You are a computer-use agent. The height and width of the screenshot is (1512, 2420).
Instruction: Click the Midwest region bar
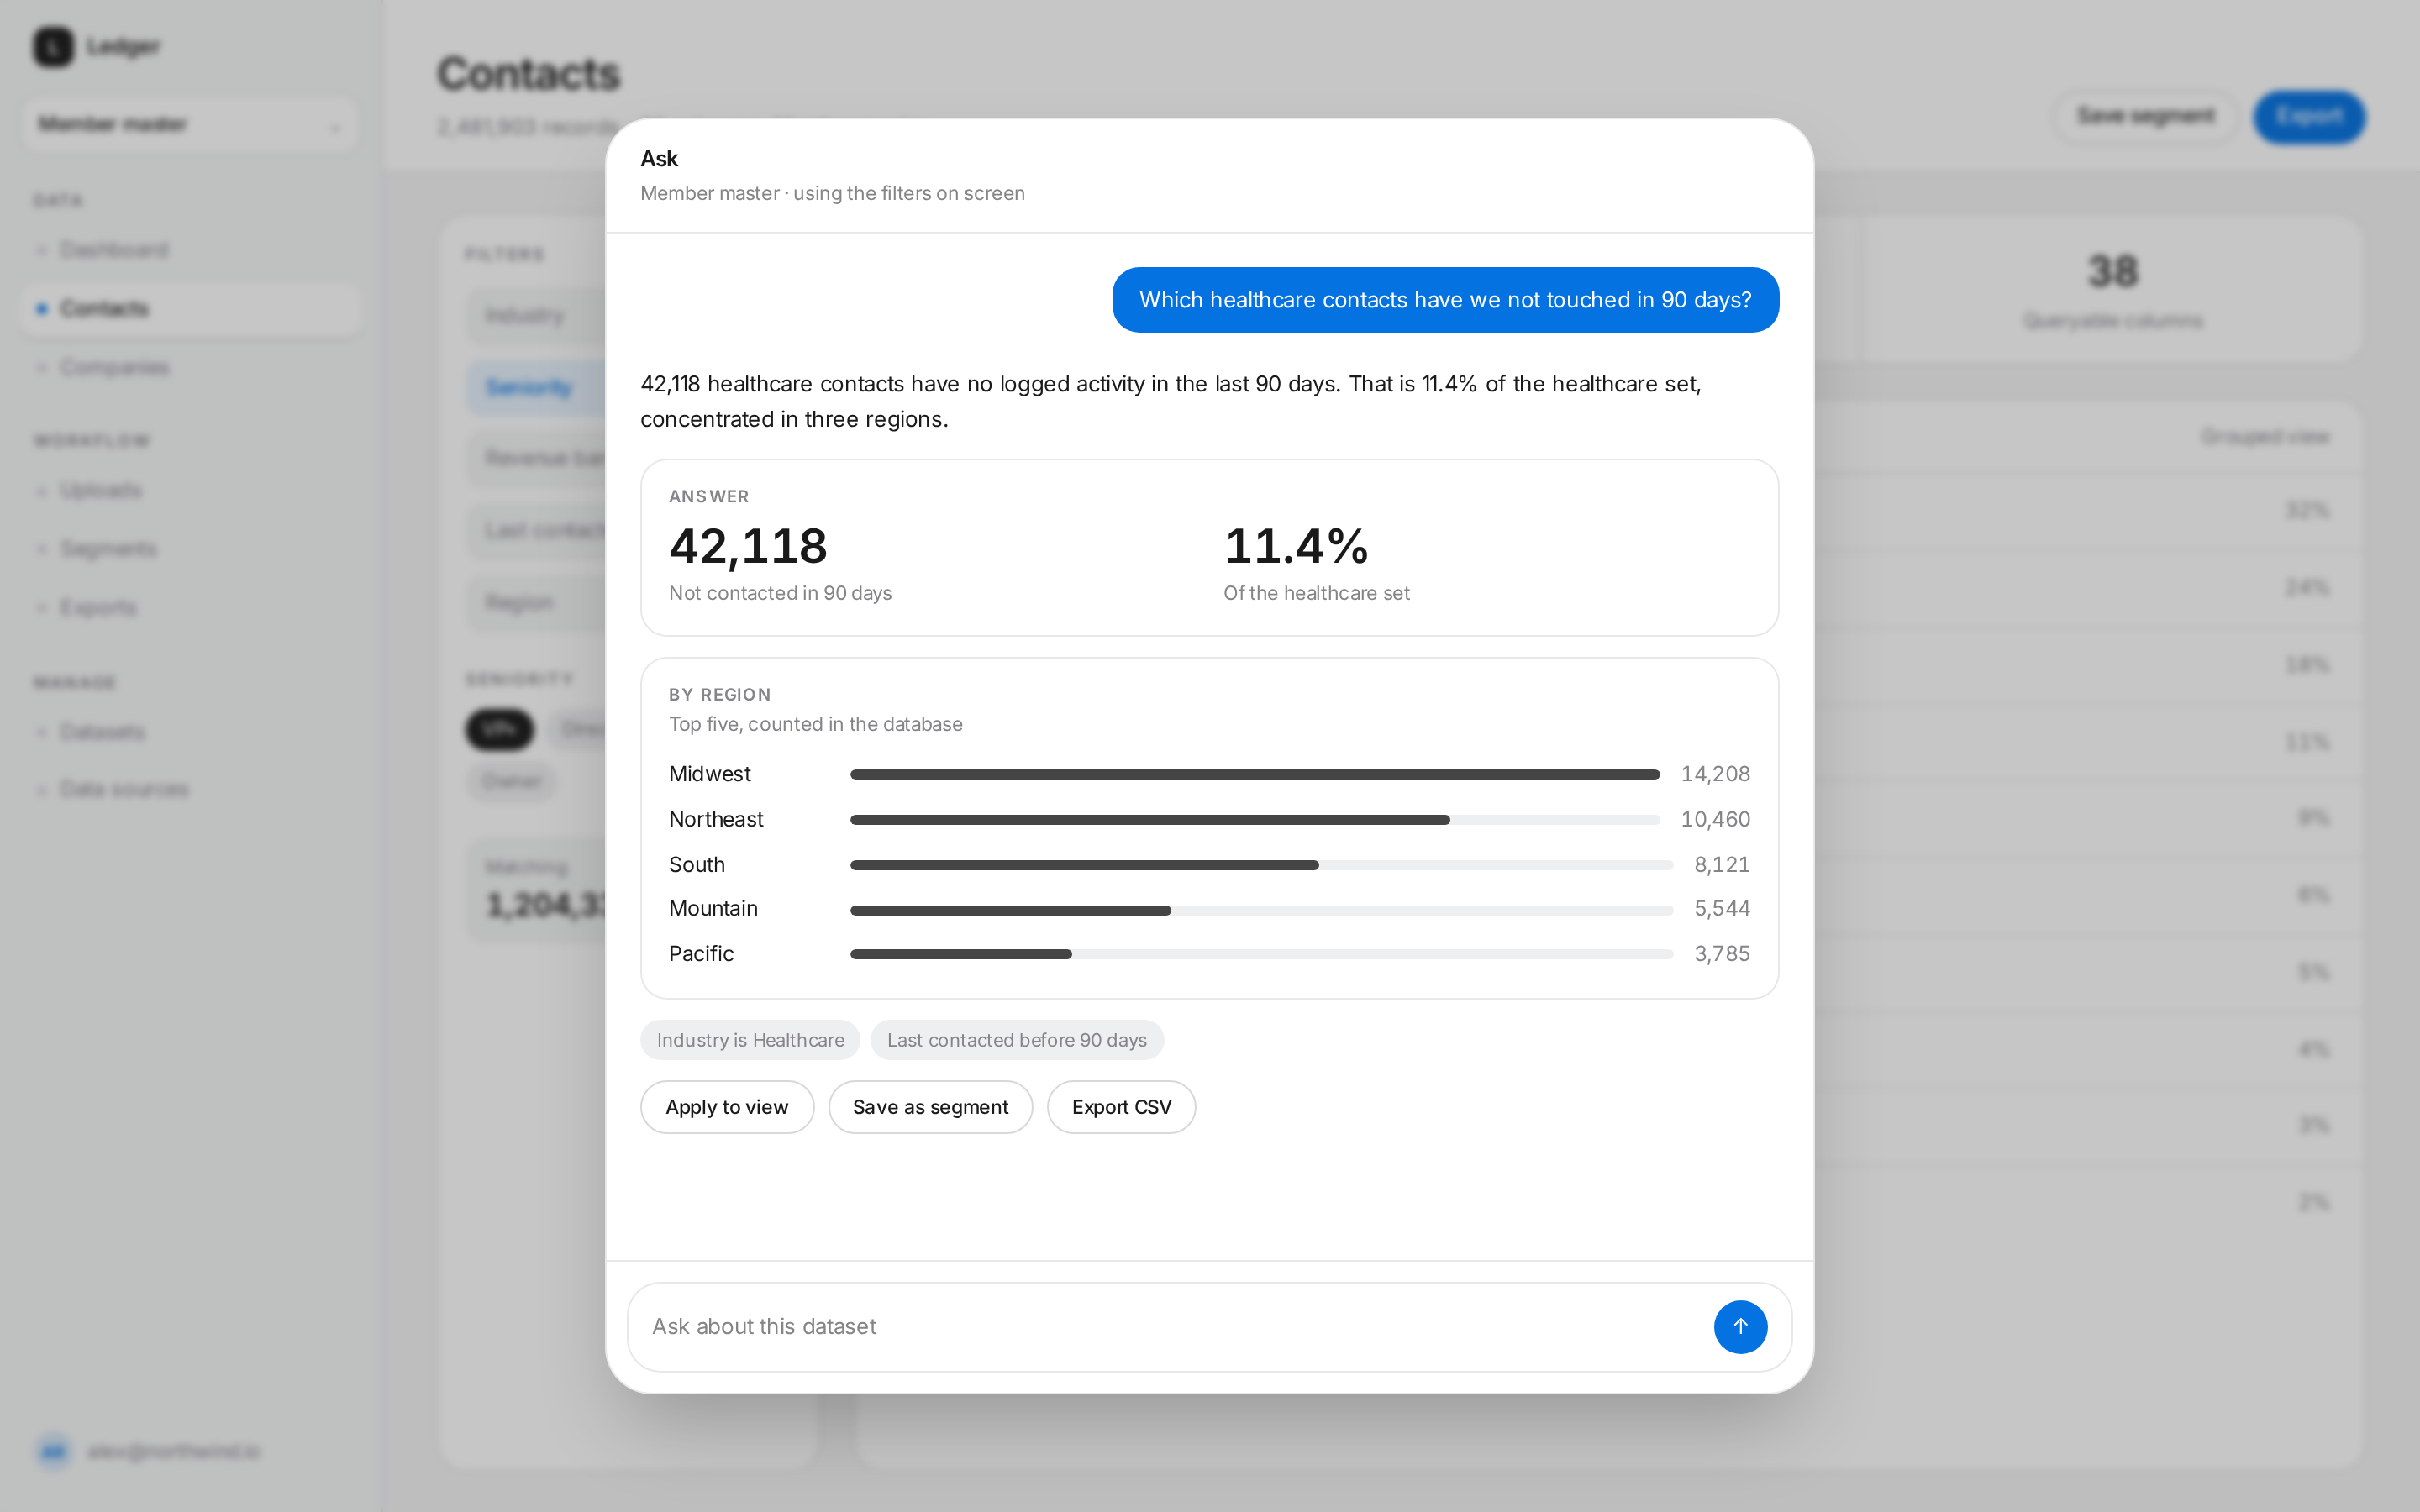(1255, 774)
